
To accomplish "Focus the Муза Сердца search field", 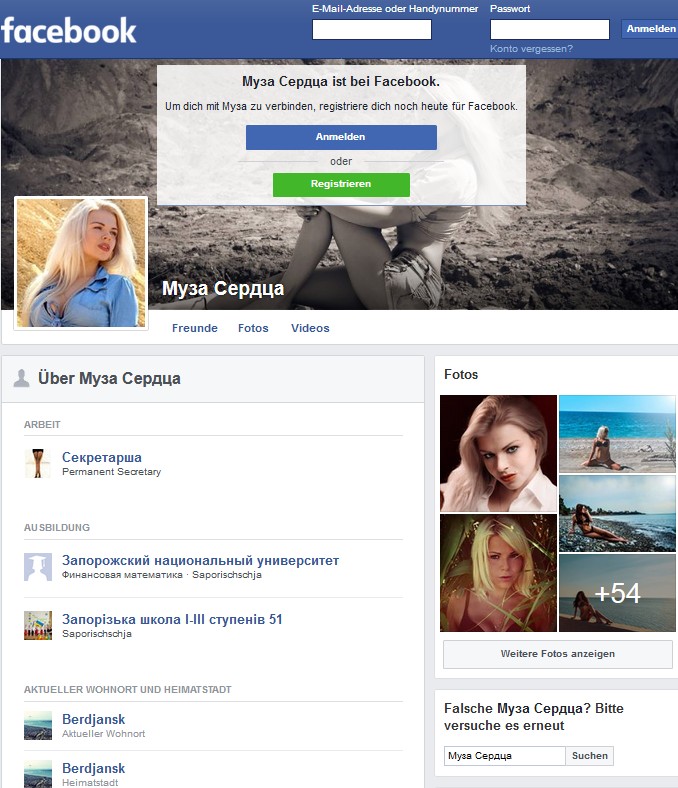I will pyautogui.click(x=505, y=756).
